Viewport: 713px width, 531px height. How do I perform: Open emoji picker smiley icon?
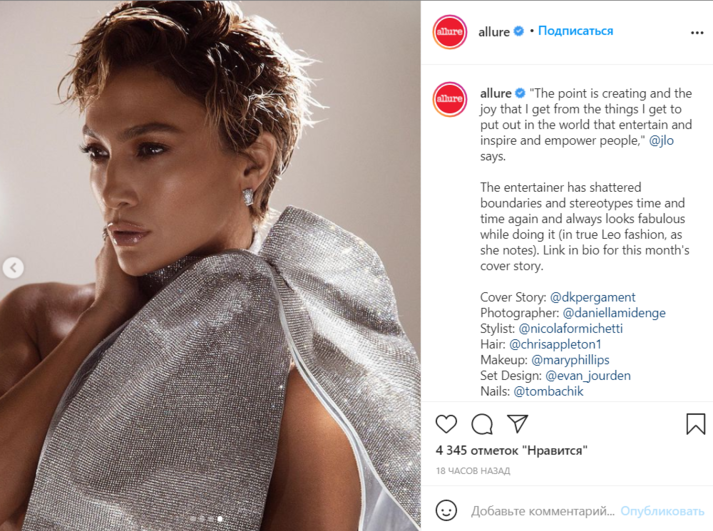coord(446,510)
